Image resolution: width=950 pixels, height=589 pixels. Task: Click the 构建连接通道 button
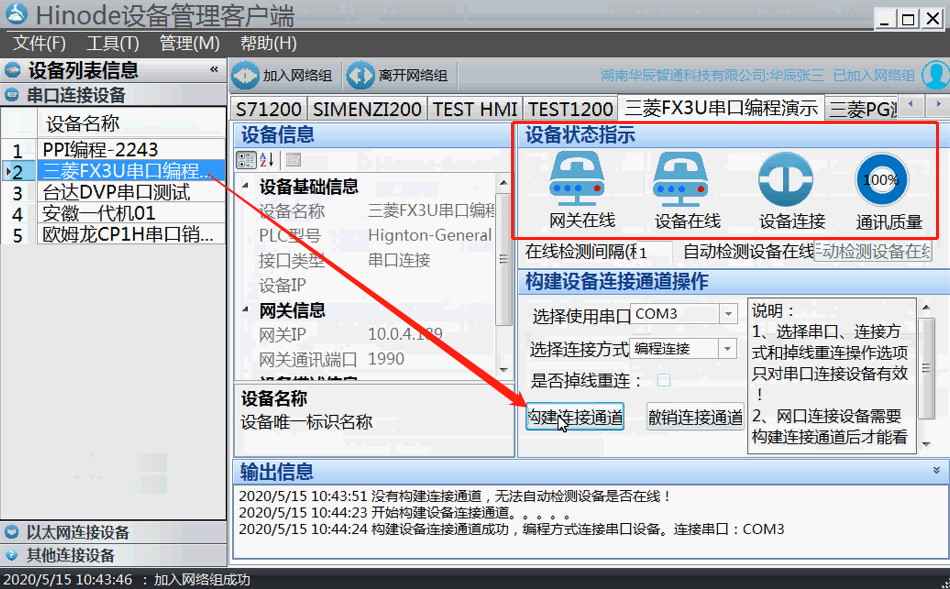tap(575, 417)
